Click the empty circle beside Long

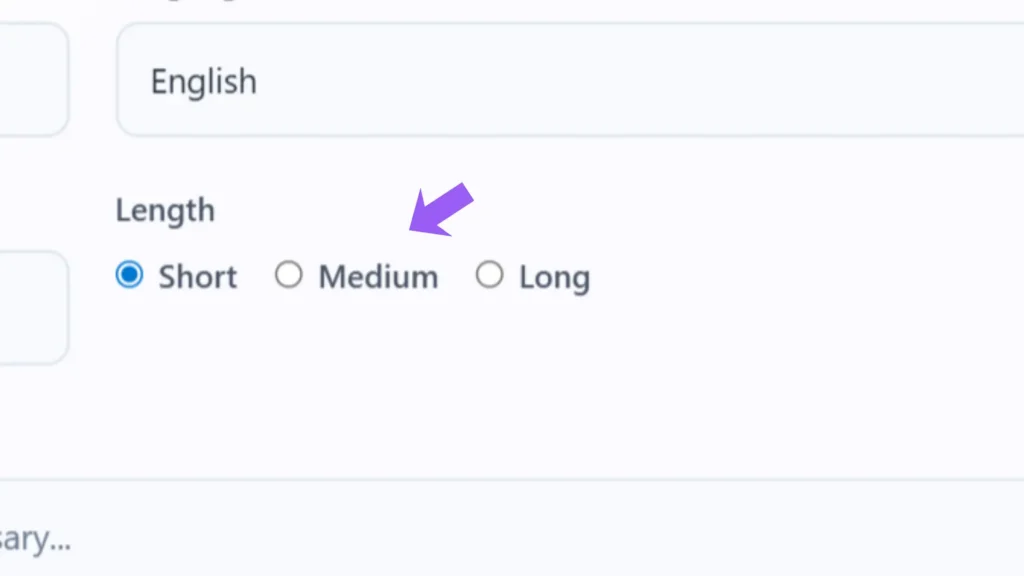[489, 275]
